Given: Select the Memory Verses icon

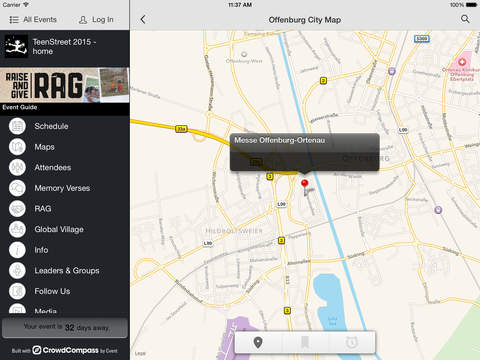Looking at the screenshot, I should coord(17,188).
